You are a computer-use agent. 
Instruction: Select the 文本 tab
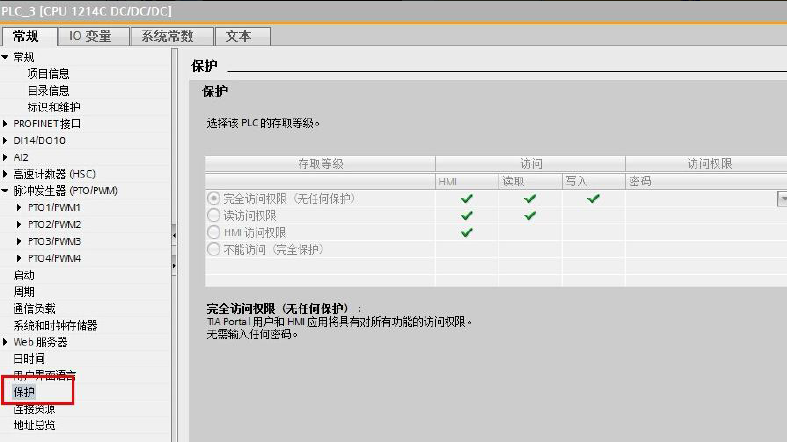click(x=238, y=36)
